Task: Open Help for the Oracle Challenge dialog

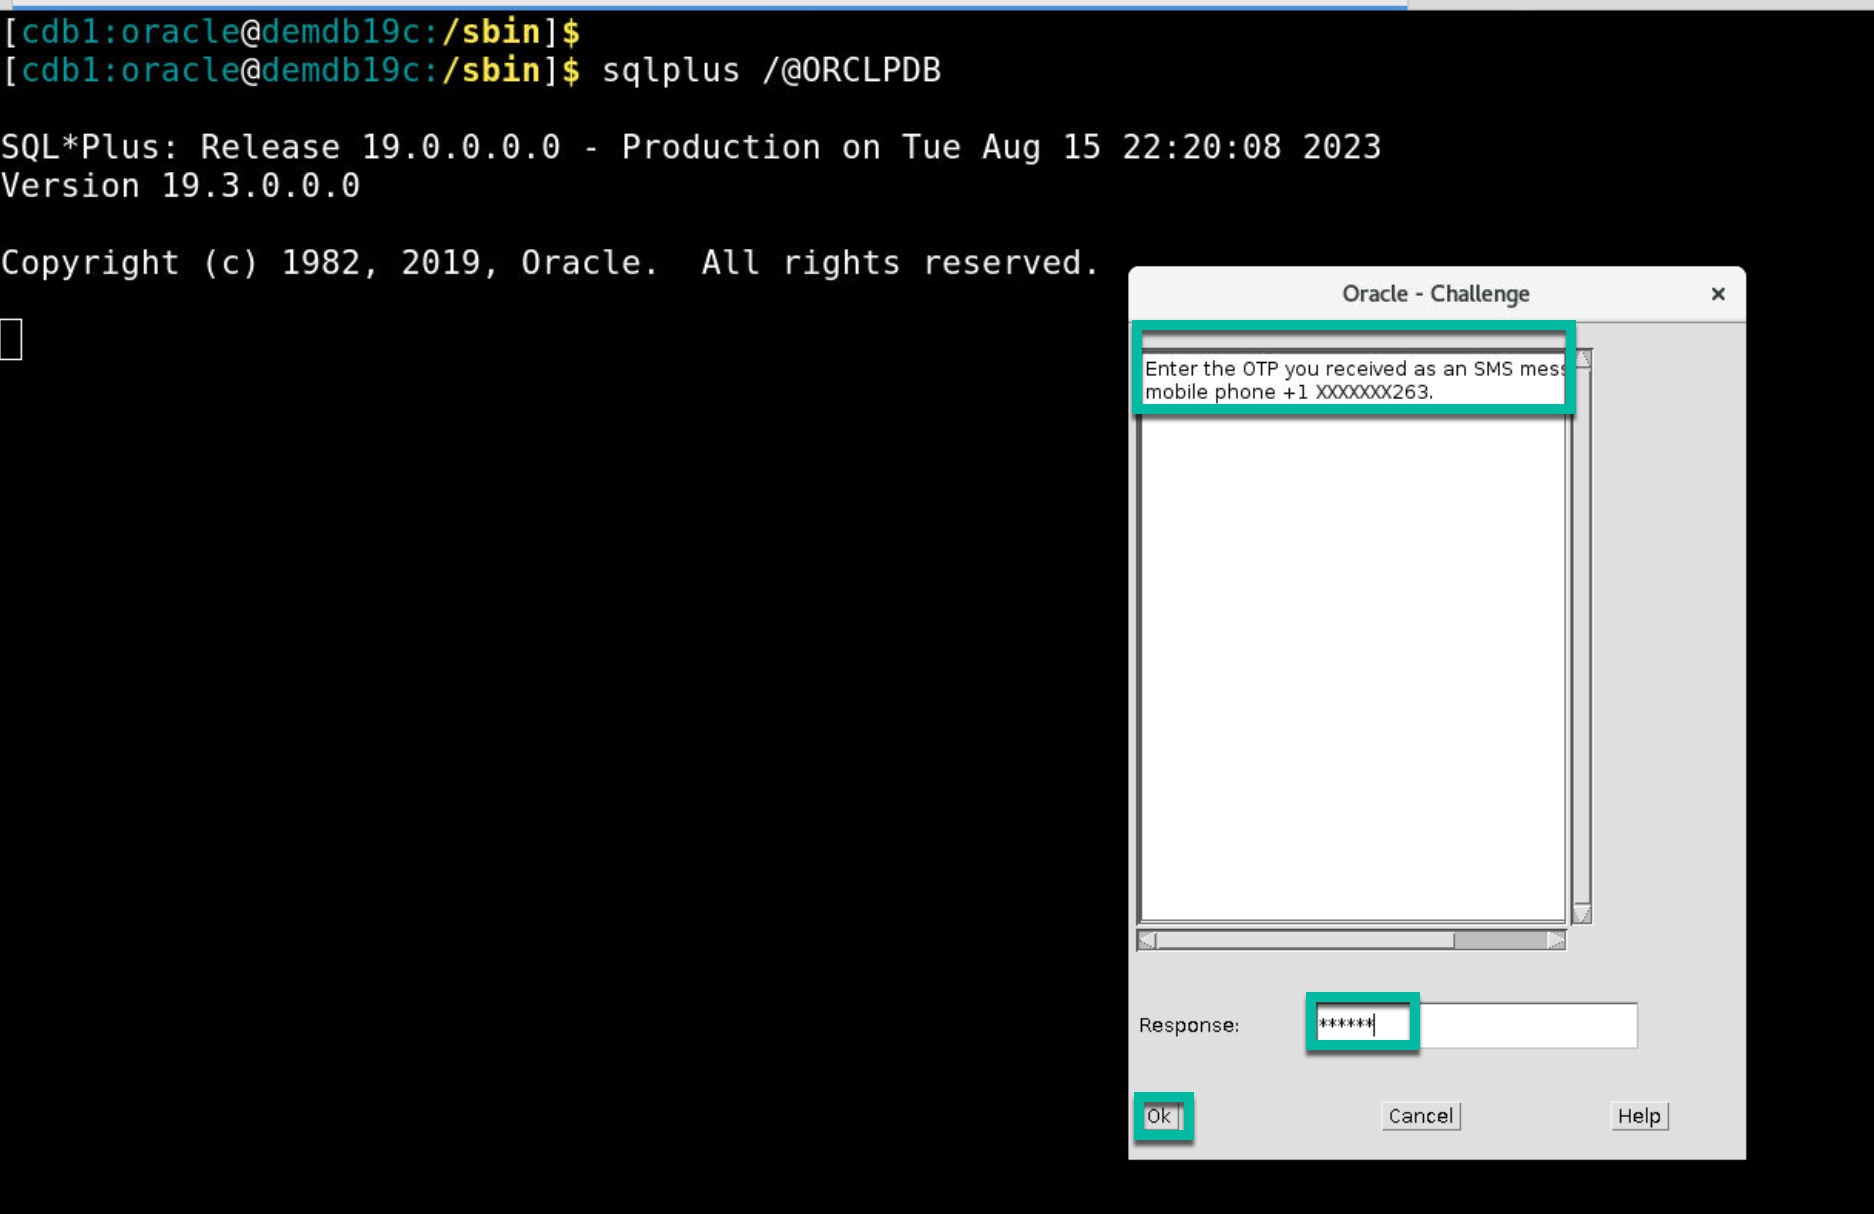Action: coord(1638,1116)
